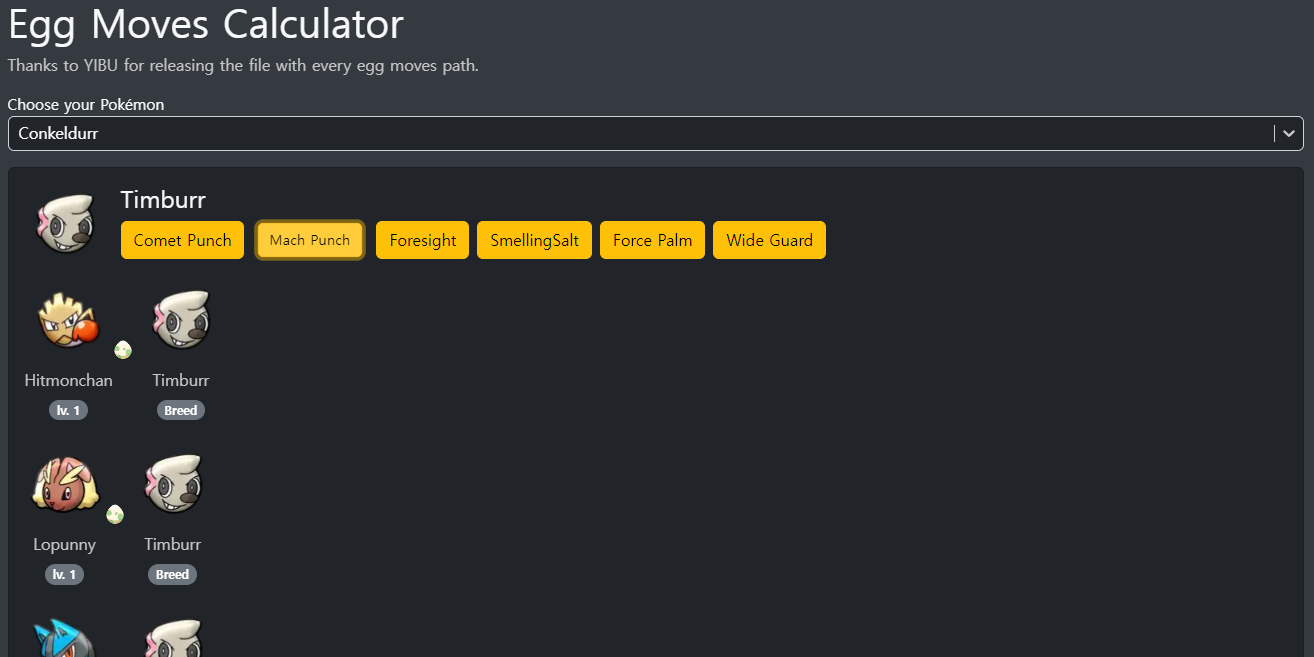Screen dimensions: 1314x657
Task: Click the Lopunny sprite icon
Action: coord(65,485)
